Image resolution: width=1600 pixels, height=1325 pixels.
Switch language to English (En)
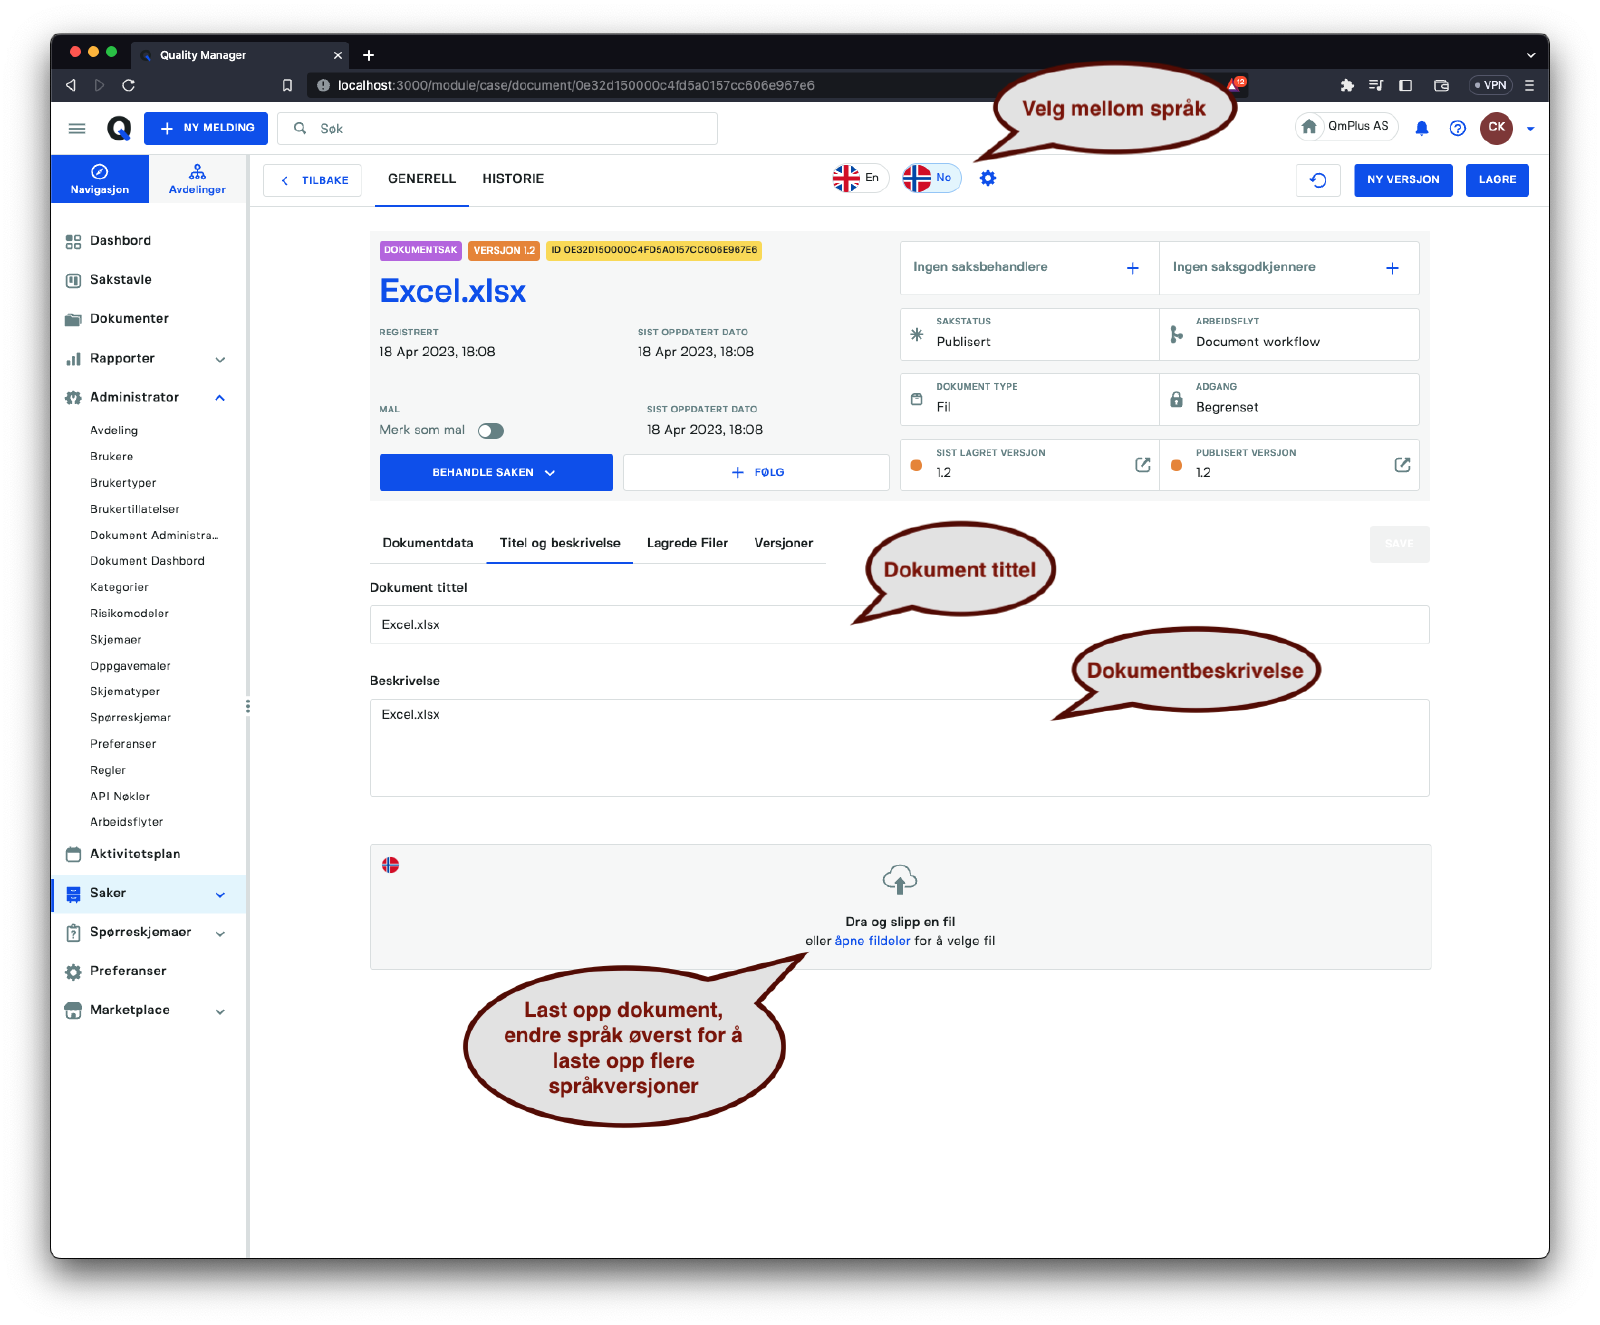pyautogui.click(x=859, y=178)
